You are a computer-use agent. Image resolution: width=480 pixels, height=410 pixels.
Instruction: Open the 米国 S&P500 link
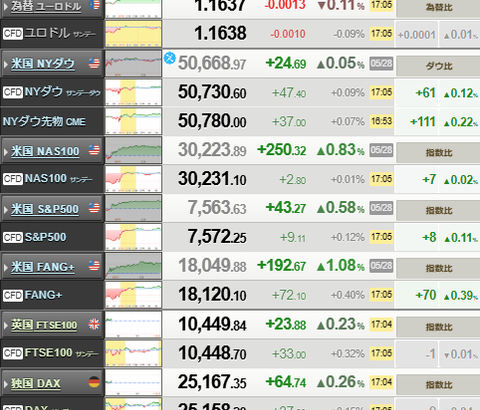click(45, 209)
